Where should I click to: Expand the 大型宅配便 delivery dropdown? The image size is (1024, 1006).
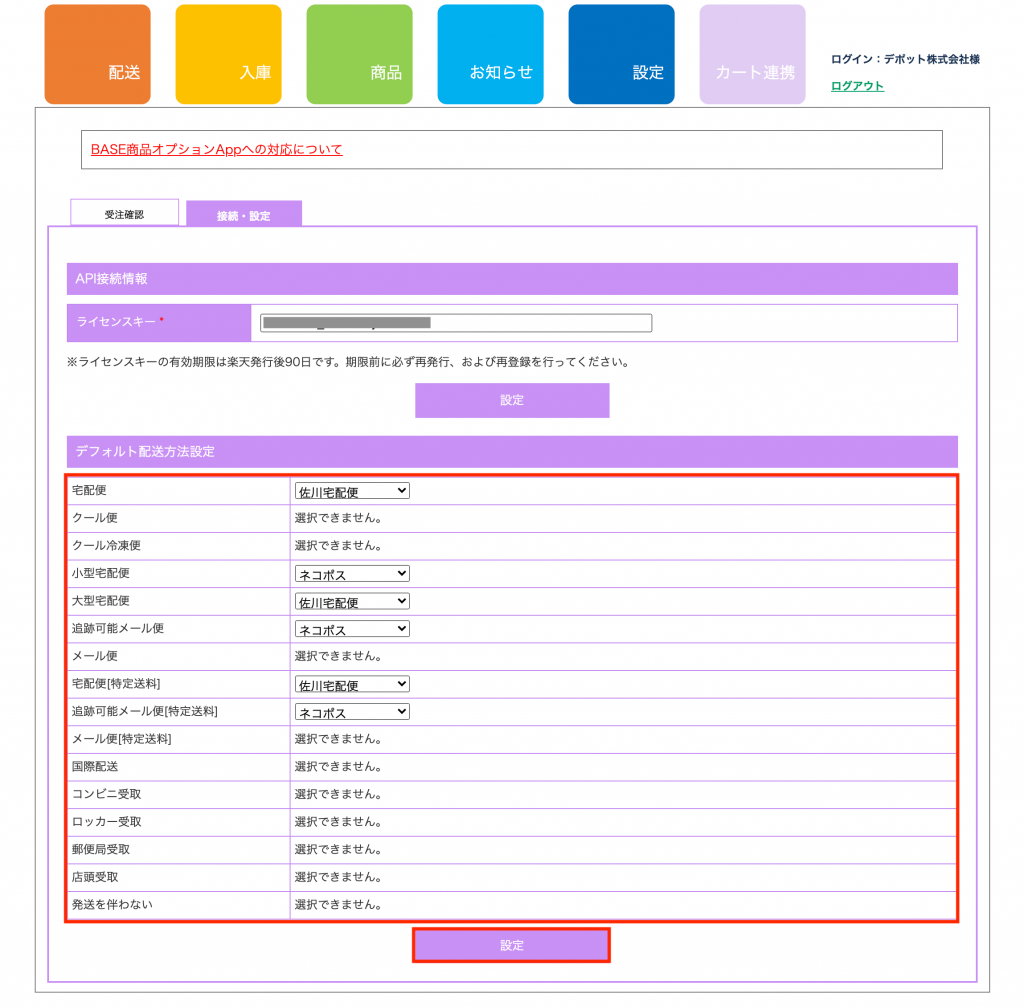[352, 601]
